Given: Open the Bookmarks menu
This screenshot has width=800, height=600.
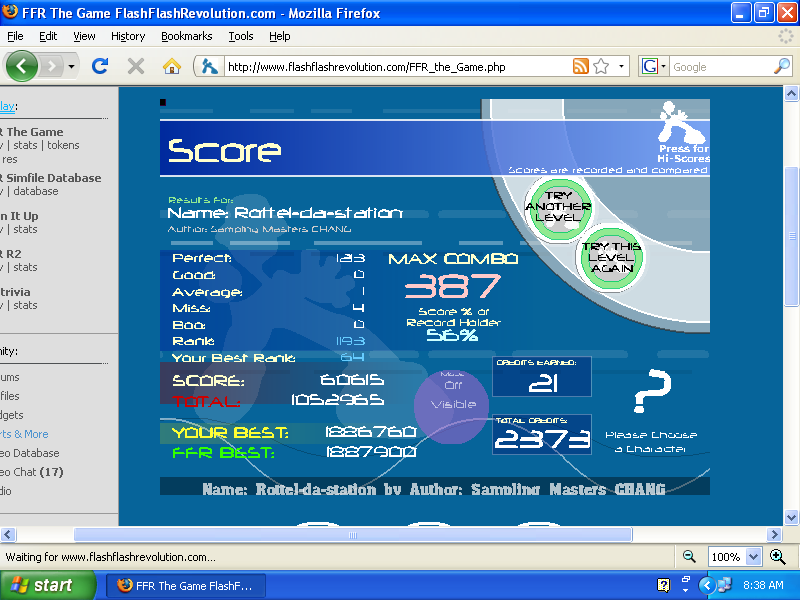Looking at the screenshot, I should tap(186, 36).
